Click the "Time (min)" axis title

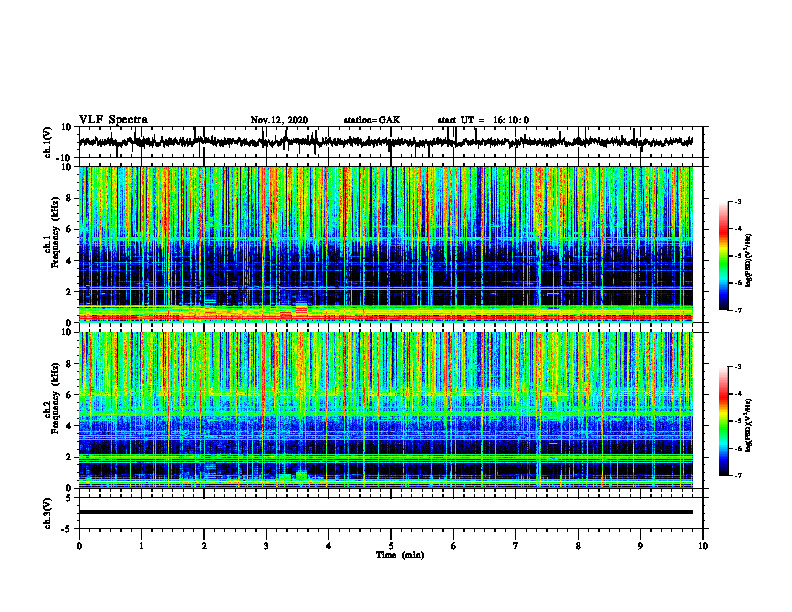[x=400, y=555]
